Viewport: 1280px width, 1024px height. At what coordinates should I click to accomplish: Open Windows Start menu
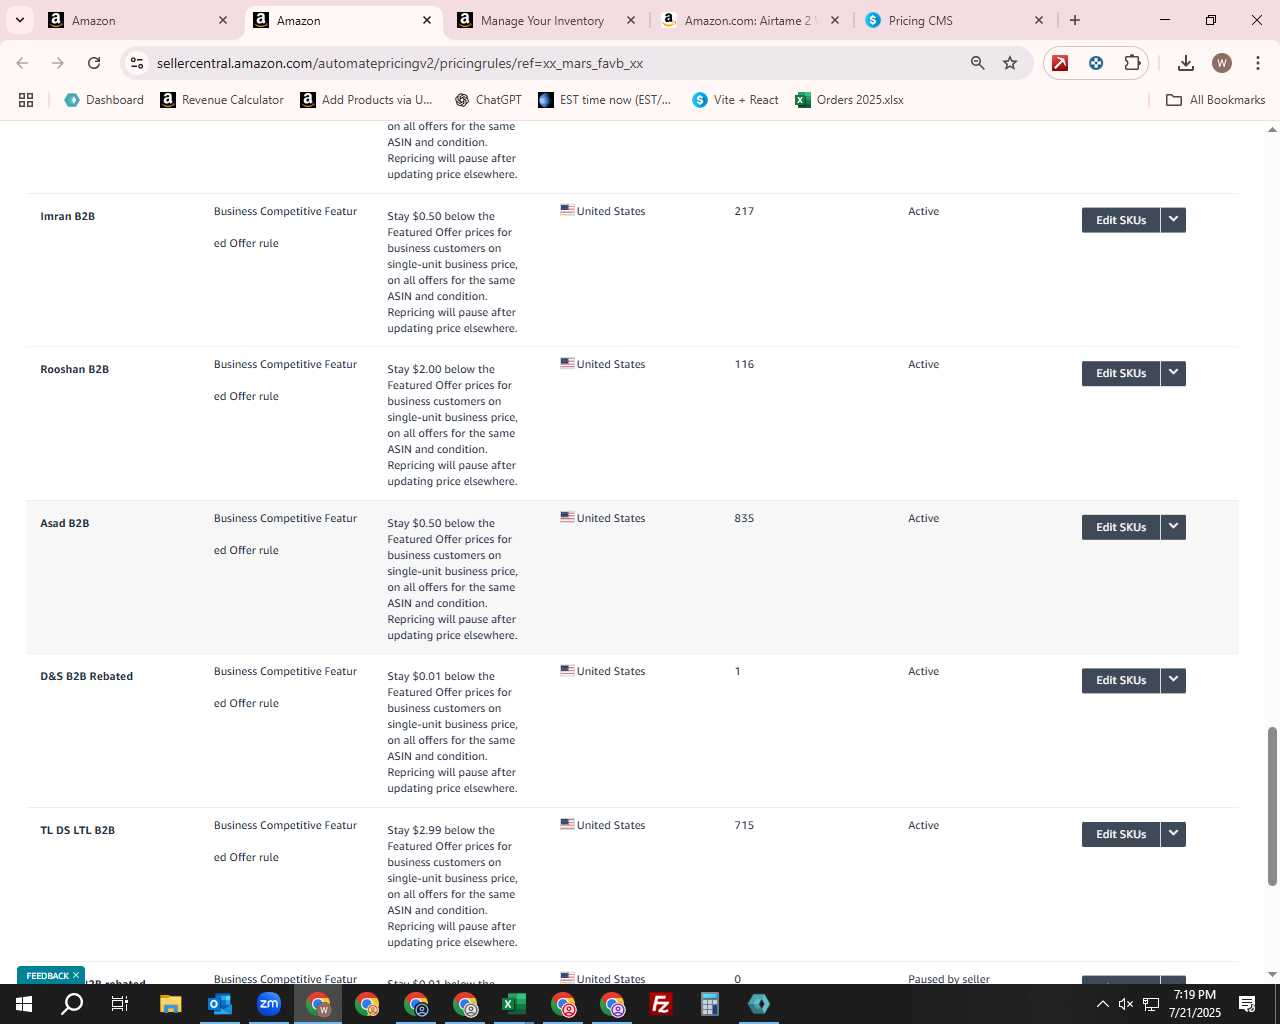point(23,1004)
